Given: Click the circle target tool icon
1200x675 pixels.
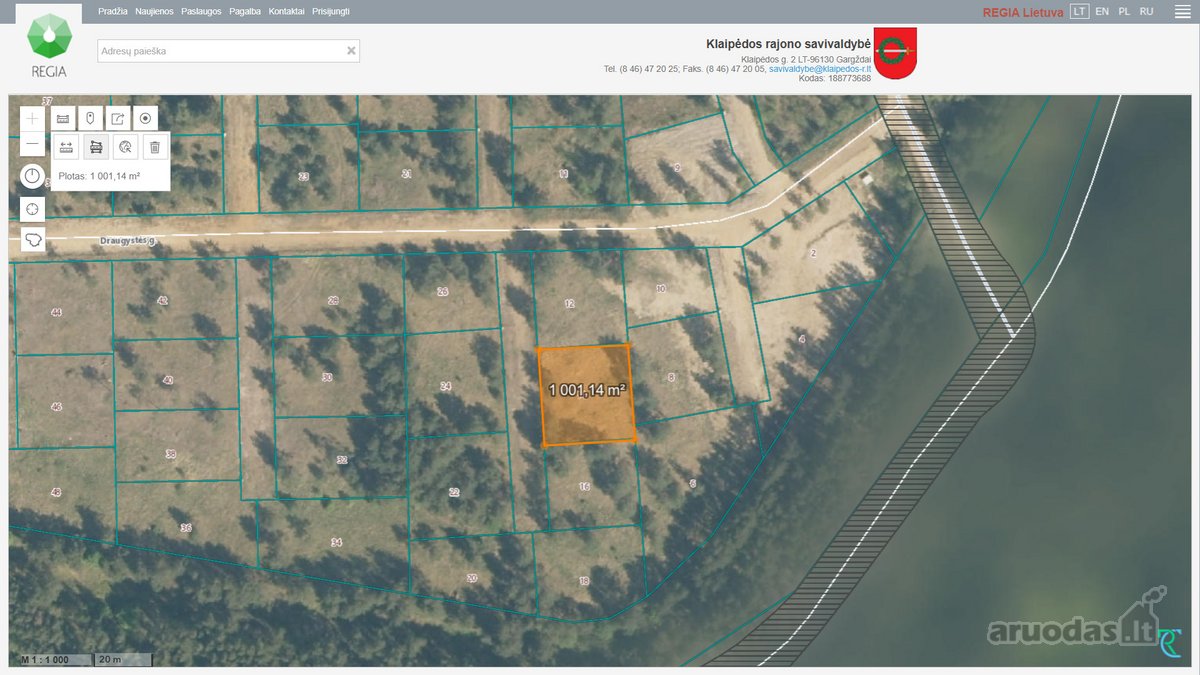Looking at the screenshot, I should (x=145, y=118).
